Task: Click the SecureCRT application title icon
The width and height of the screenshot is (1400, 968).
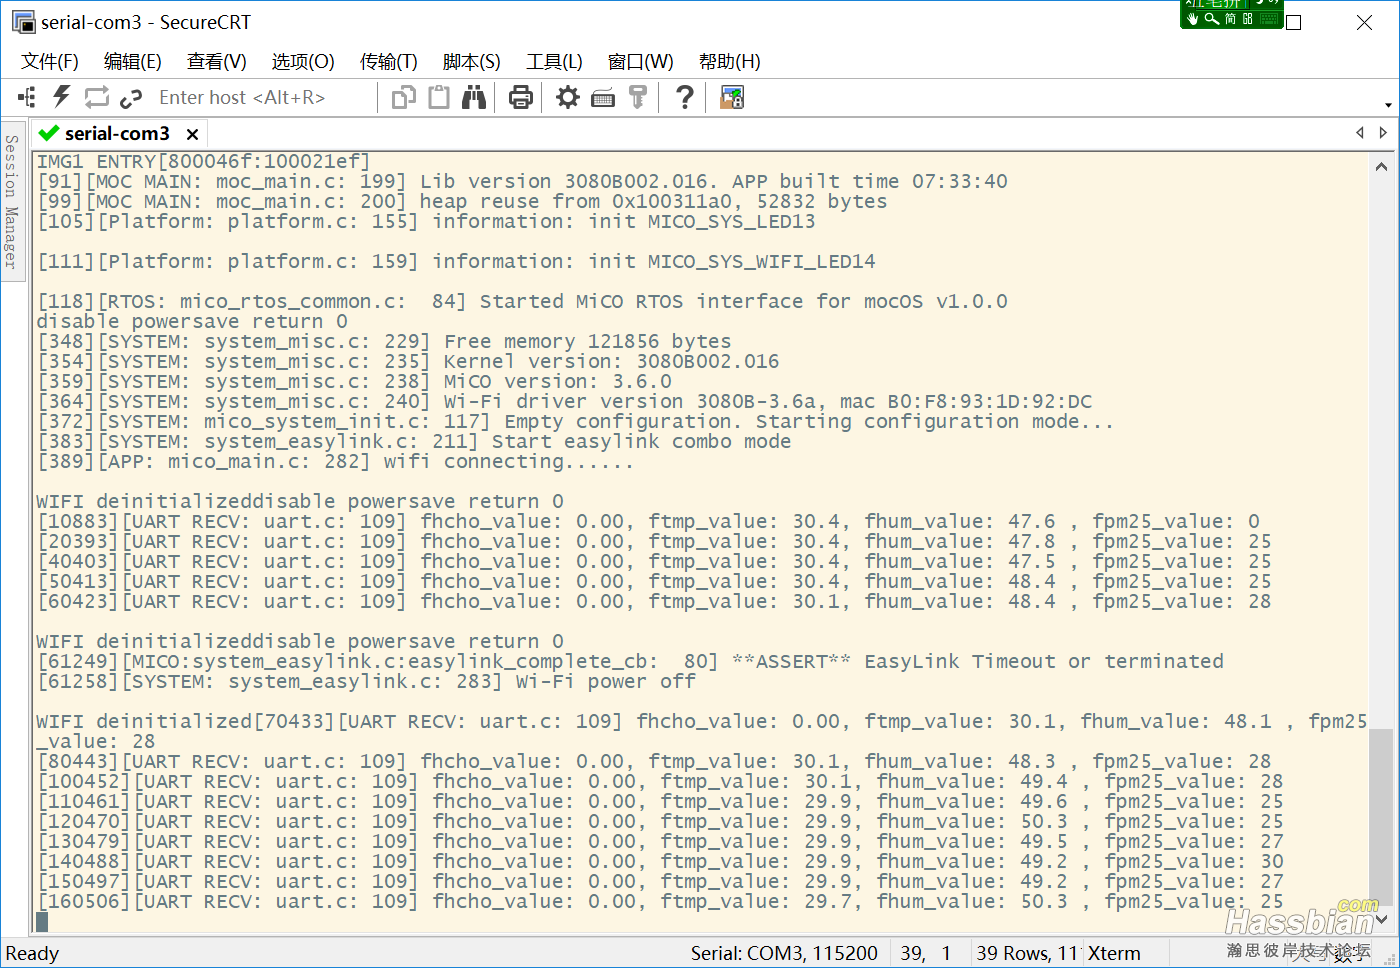Action: click(x=23, y=22)
